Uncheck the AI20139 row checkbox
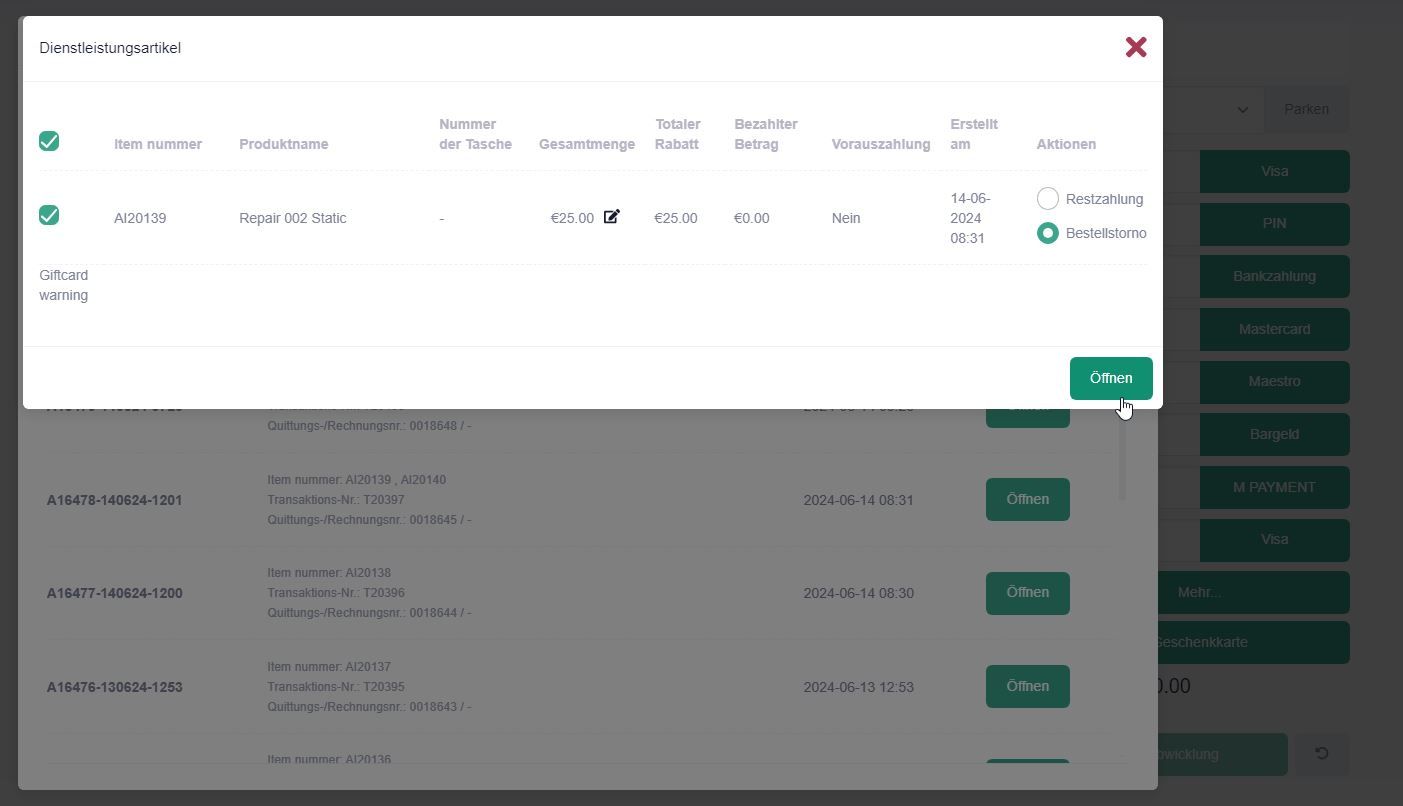 click(x=49, y=215)
